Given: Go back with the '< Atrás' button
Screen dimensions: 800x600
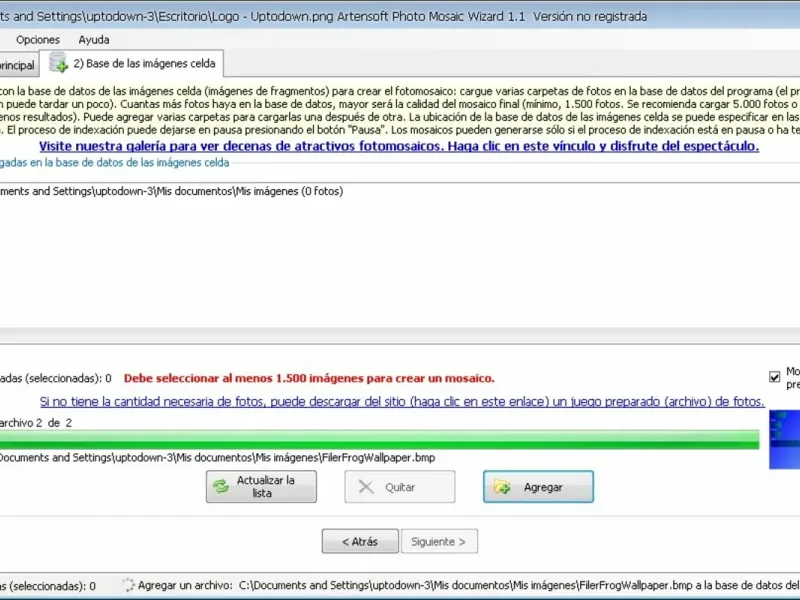Looking at the screenshot, I should (360, 541).
